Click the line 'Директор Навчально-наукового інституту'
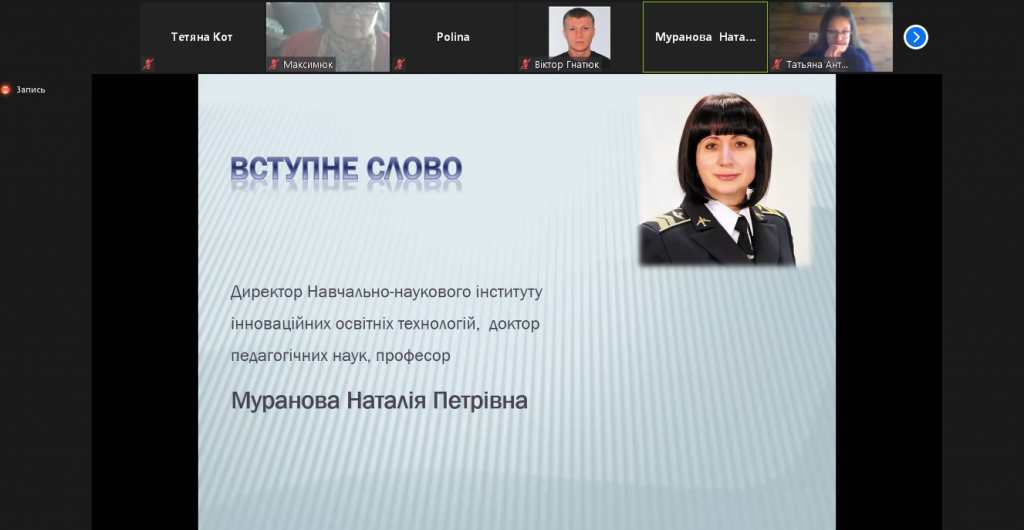This screenshot has width=1024, height=530. [387, 291]
